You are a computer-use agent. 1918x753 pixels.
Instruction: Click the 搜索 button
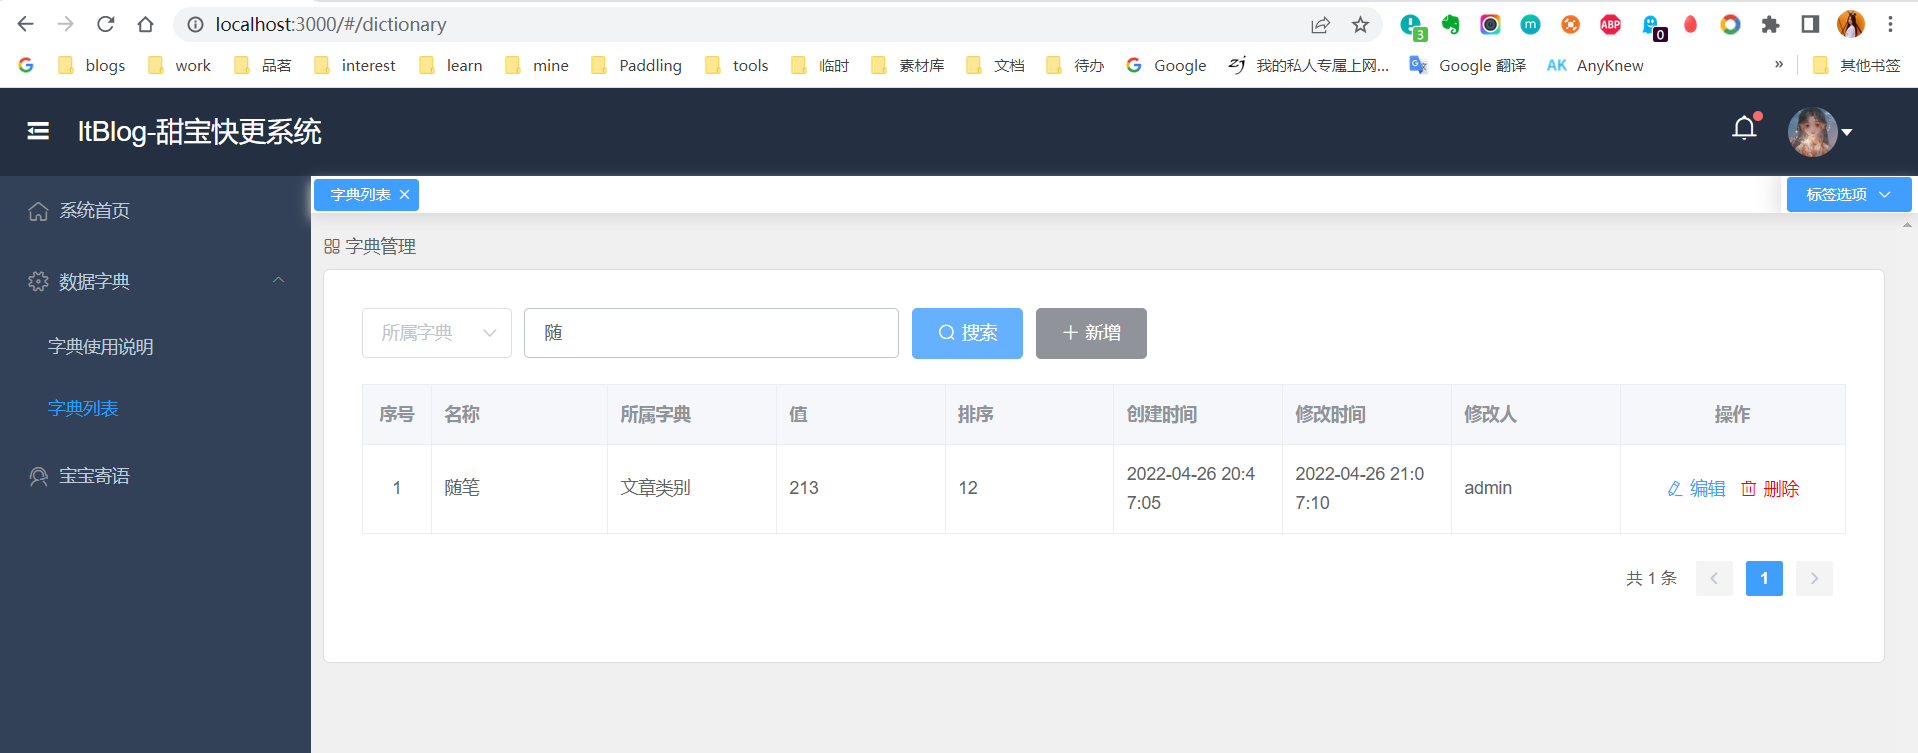click(967, 333)
